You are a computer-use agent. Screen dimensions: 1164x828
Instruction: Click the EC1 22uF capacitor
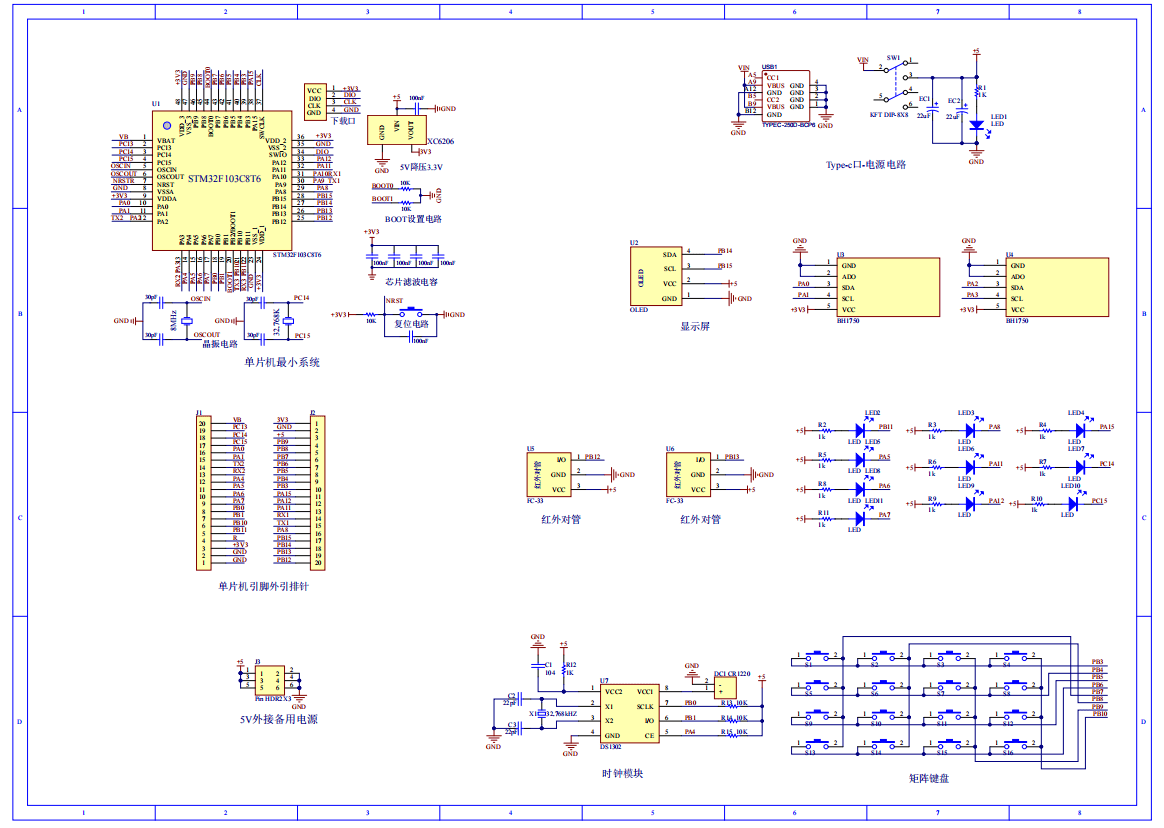(x=933, y=106)
